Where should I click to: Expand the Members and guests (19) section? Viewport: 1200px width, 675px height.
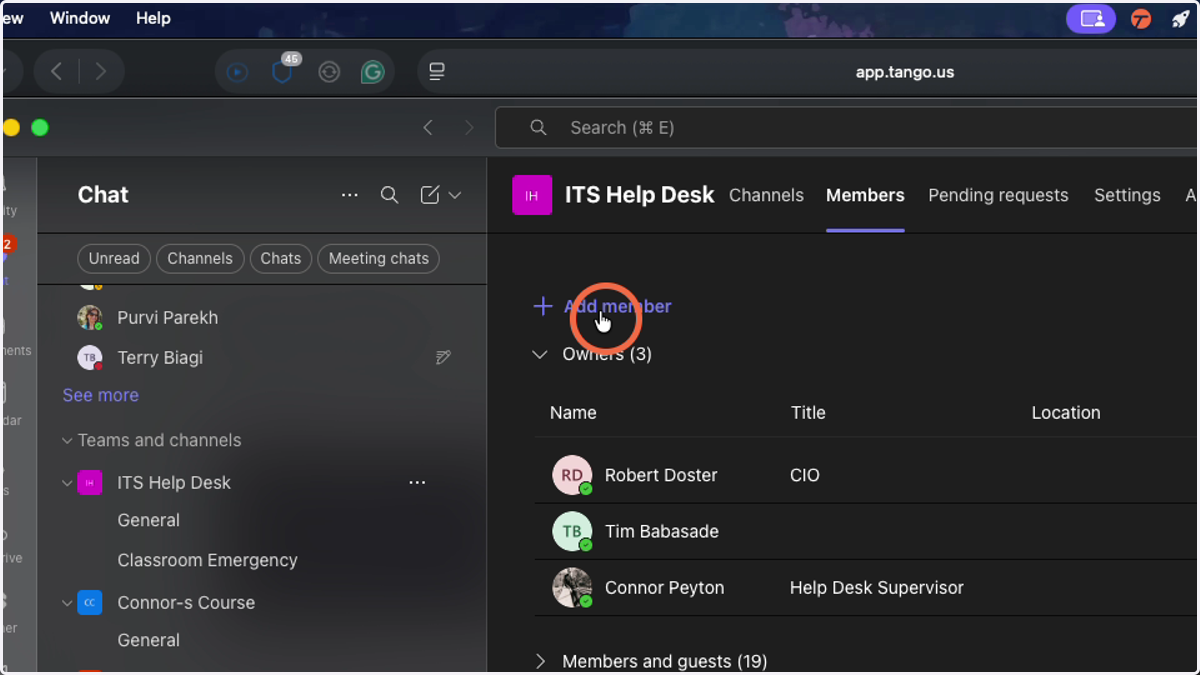point(540,661)
